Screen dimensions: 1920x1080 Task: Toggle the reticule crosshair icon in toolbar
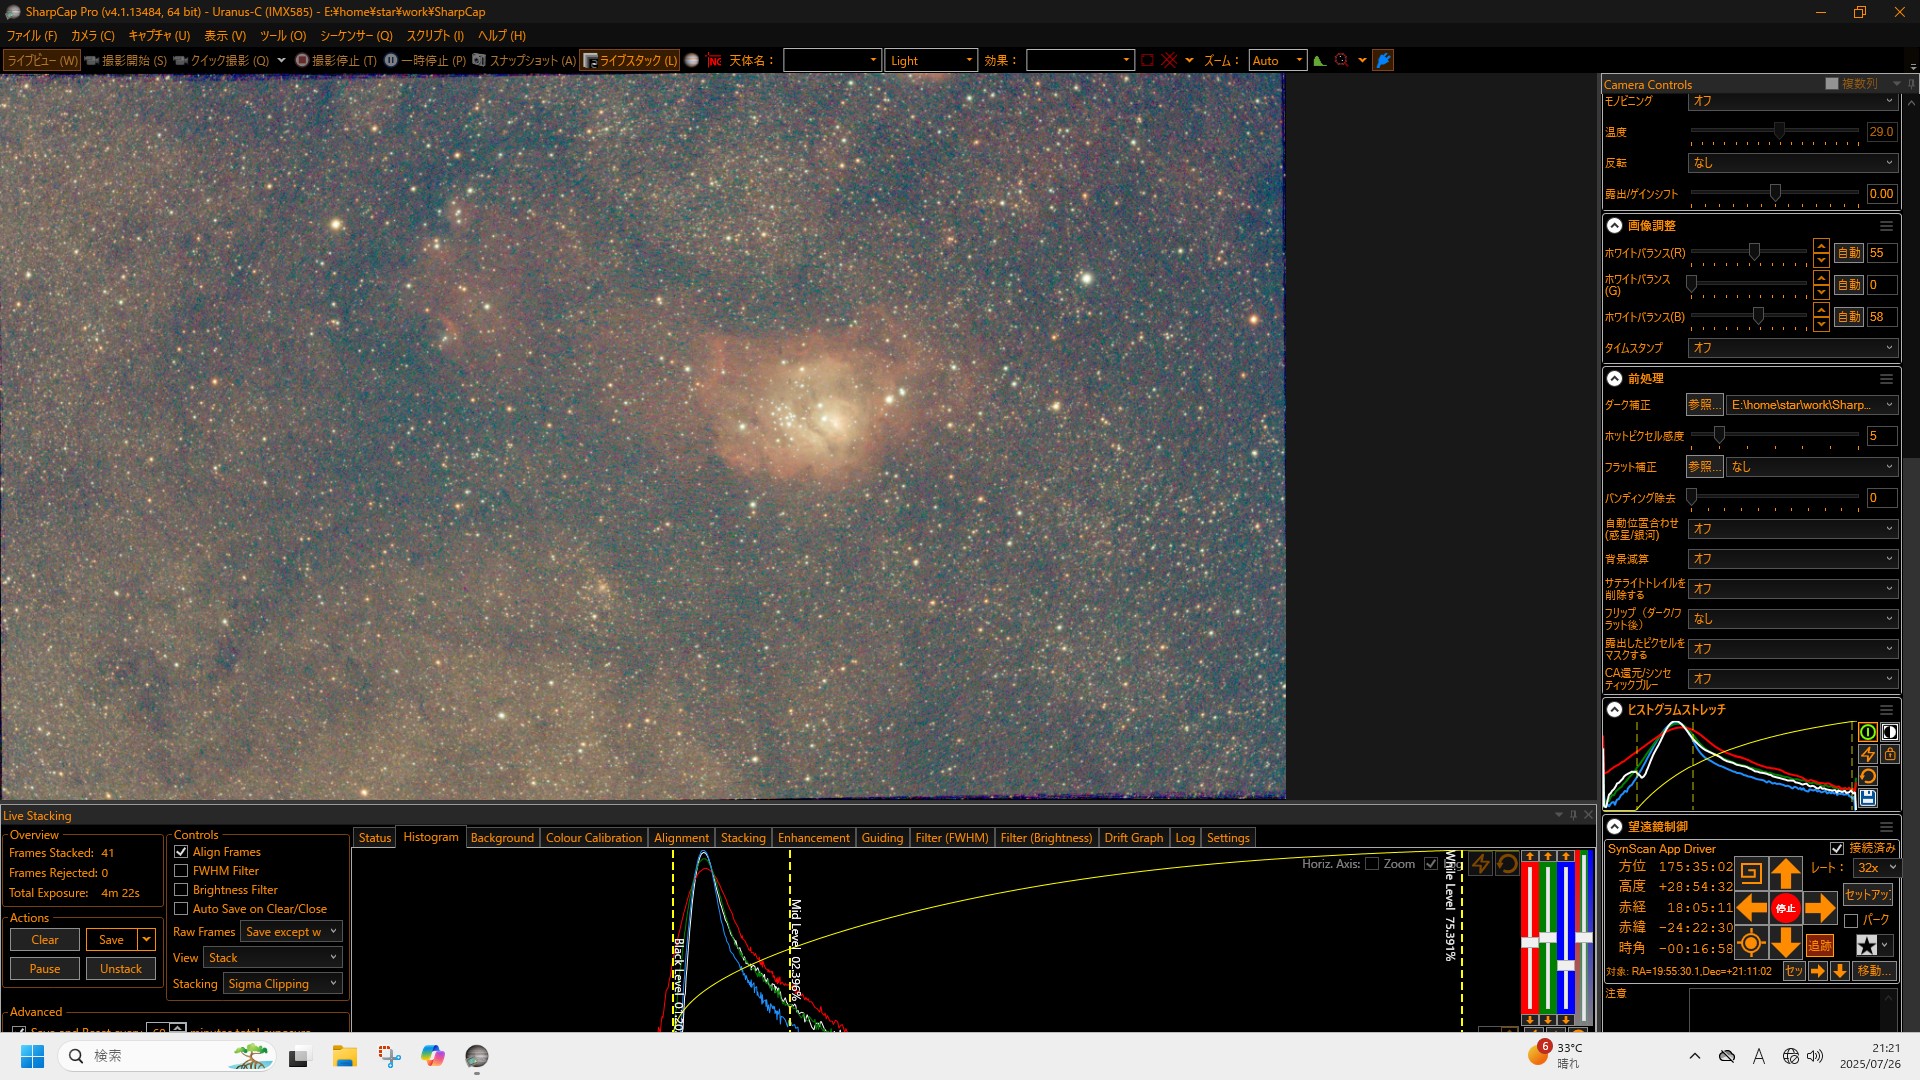point(1169,60)
